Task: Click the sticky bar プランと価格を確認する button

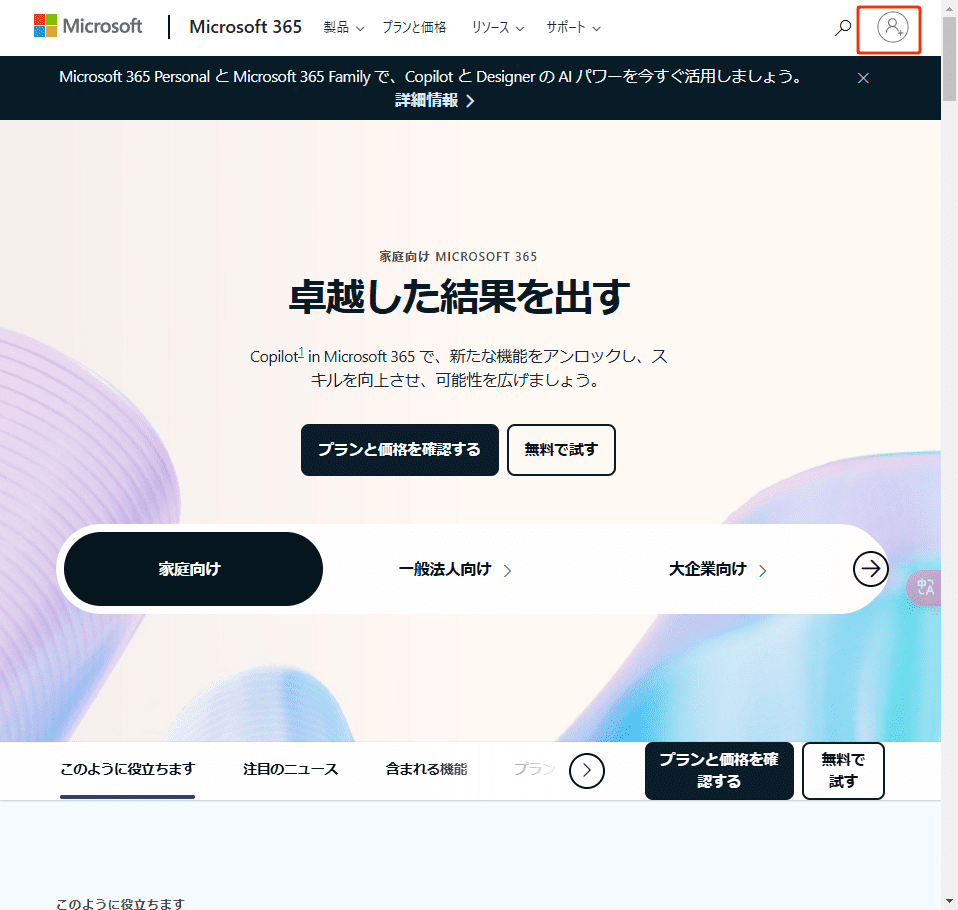Action: (719, 771)
